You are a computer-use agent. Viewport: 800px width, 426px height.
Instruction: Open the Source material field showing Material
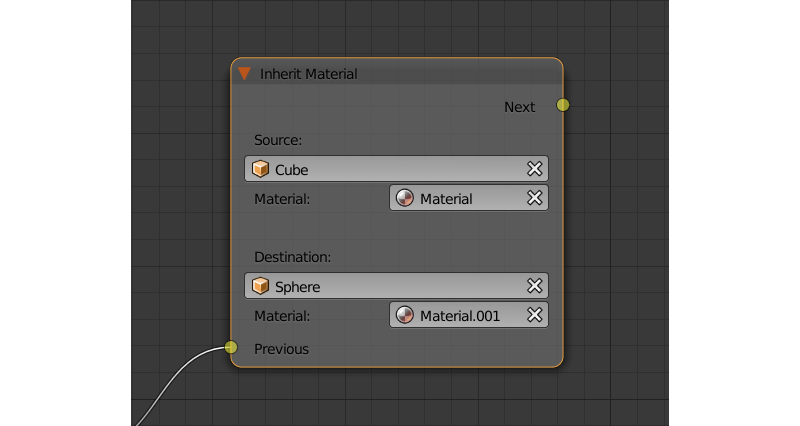pyautogui.click(x=460, y=199)
